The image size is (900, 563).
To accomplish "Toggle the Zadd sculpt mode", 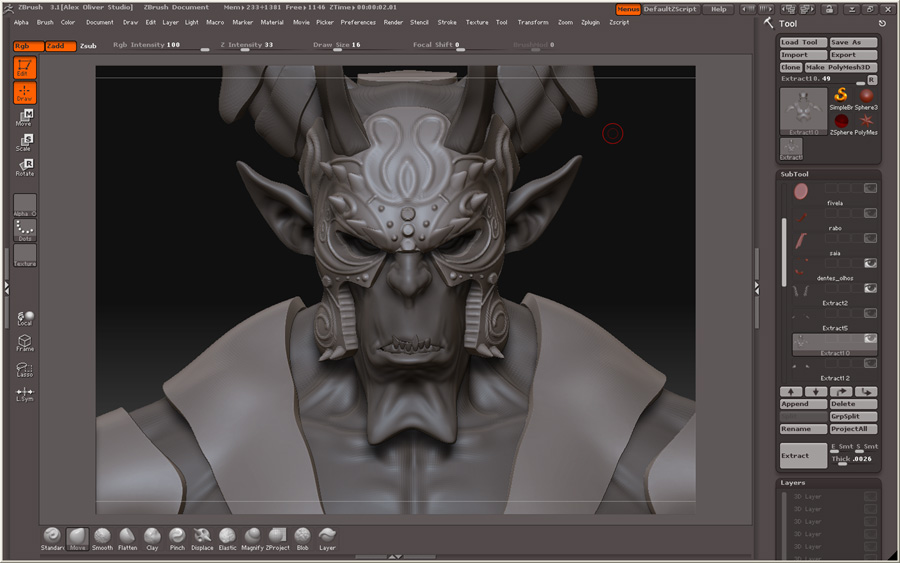I will pyautogui.click(x=61, y=46).
